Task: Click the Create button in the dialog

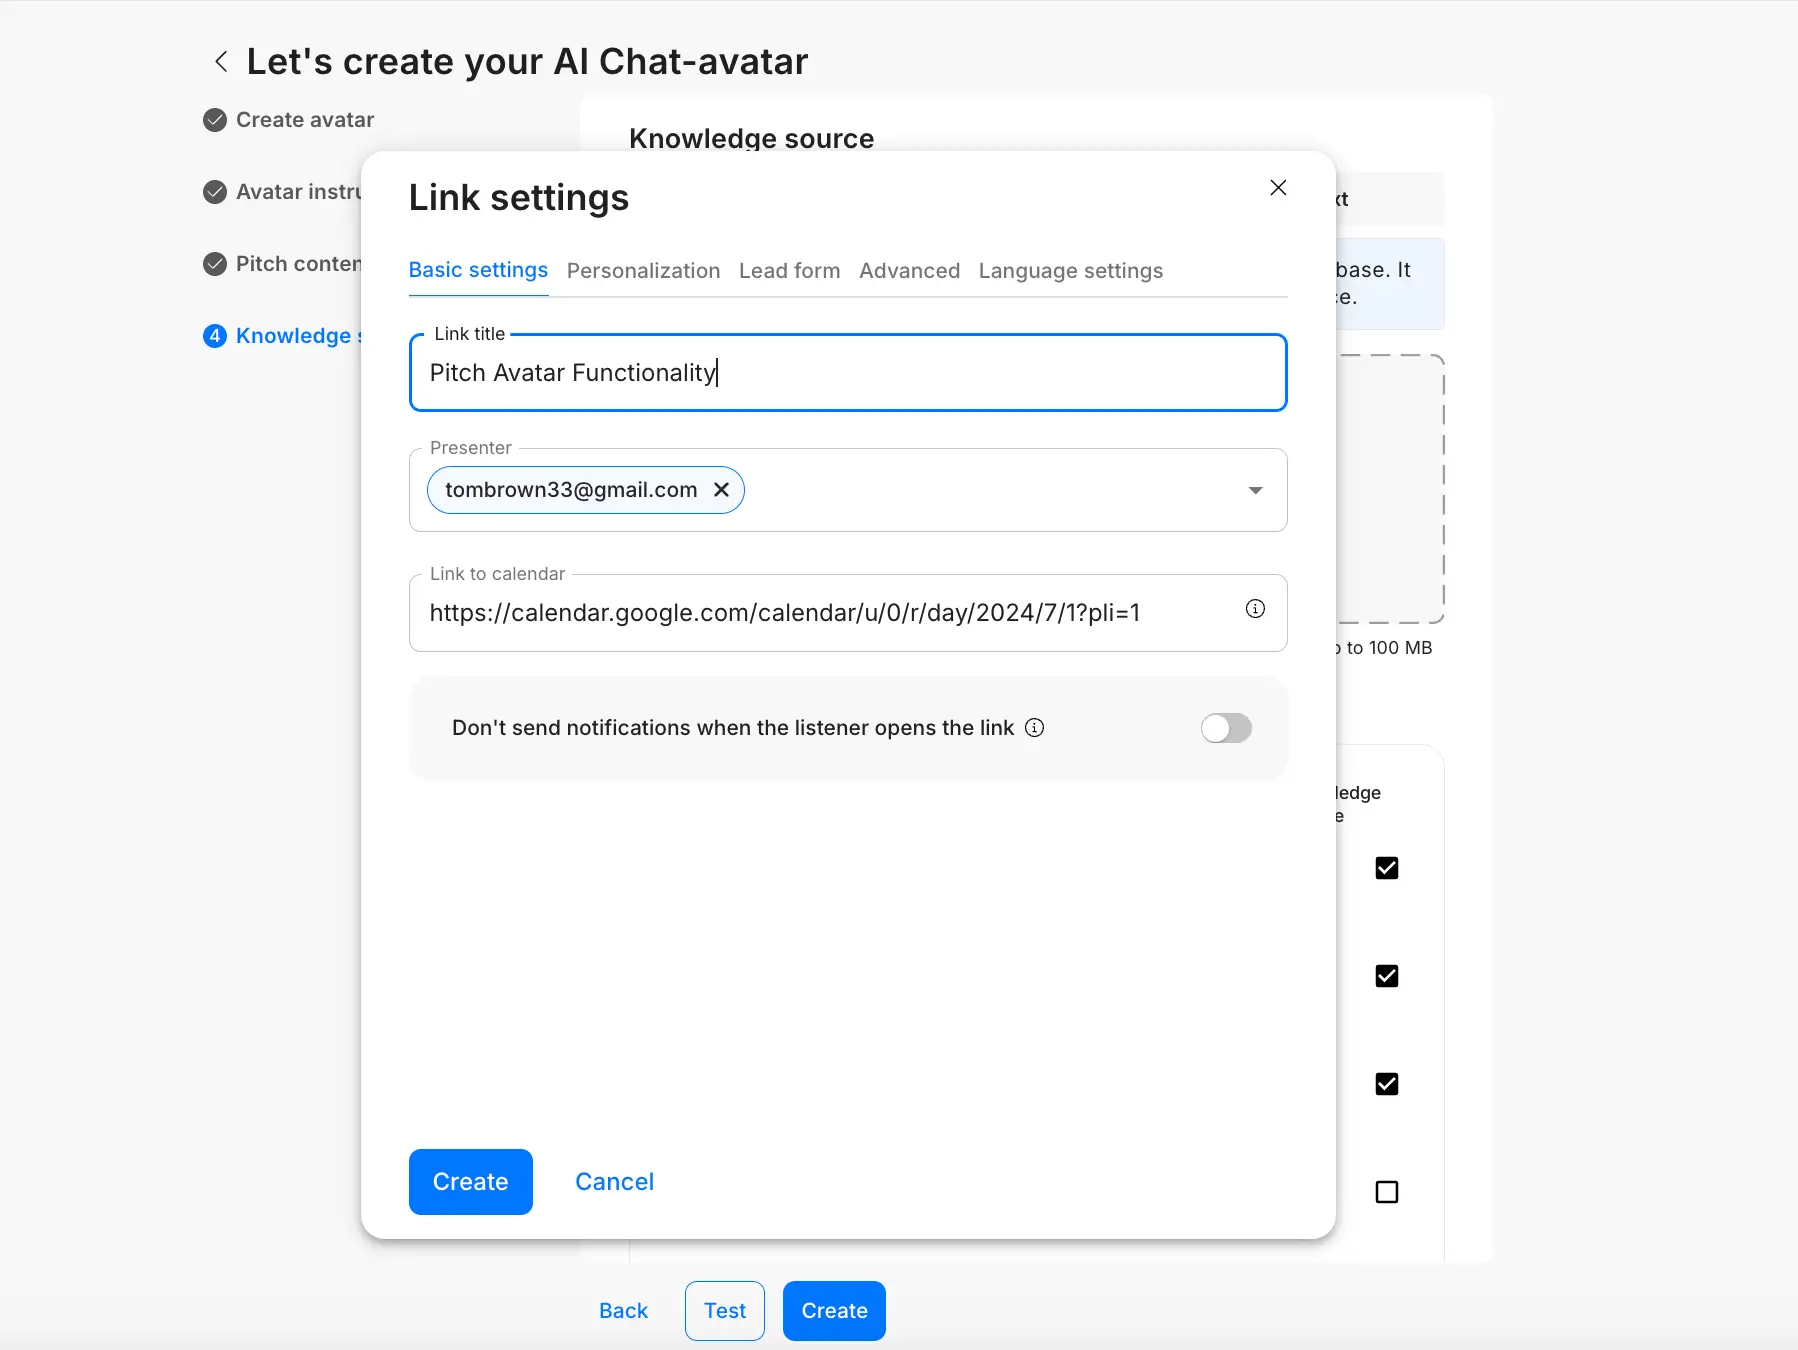Action: coord(470,1181)
